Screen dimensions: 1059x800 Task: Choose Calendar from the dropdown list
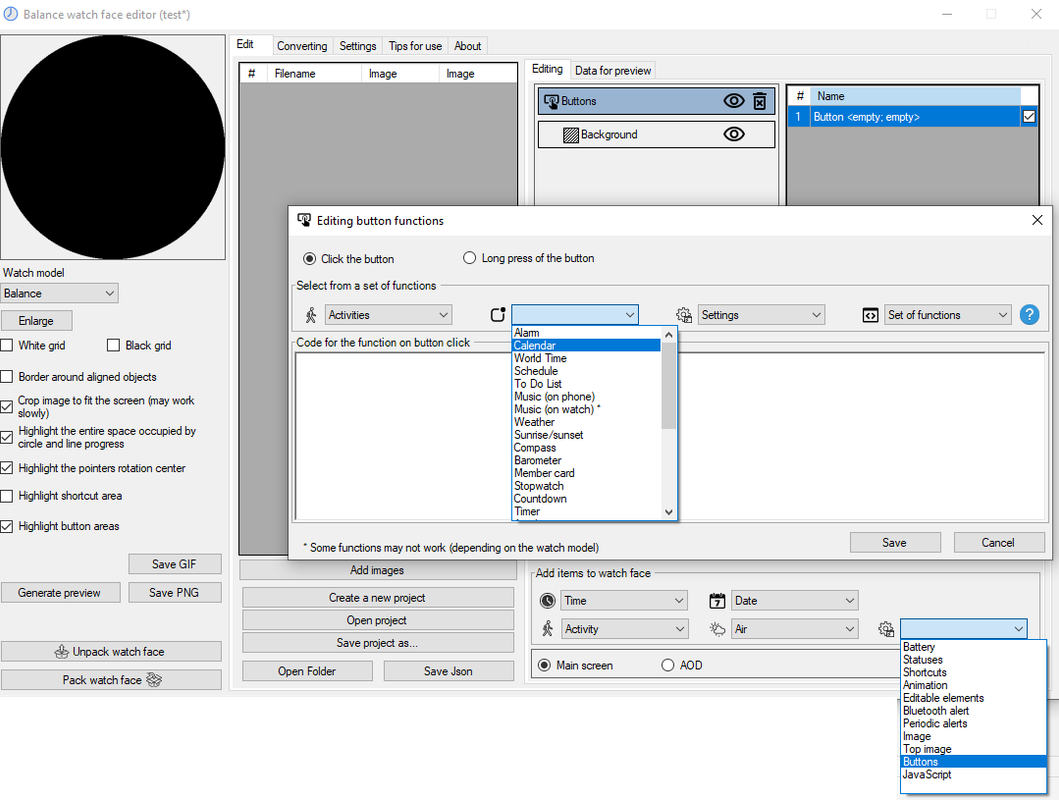(x=586, y=345)
